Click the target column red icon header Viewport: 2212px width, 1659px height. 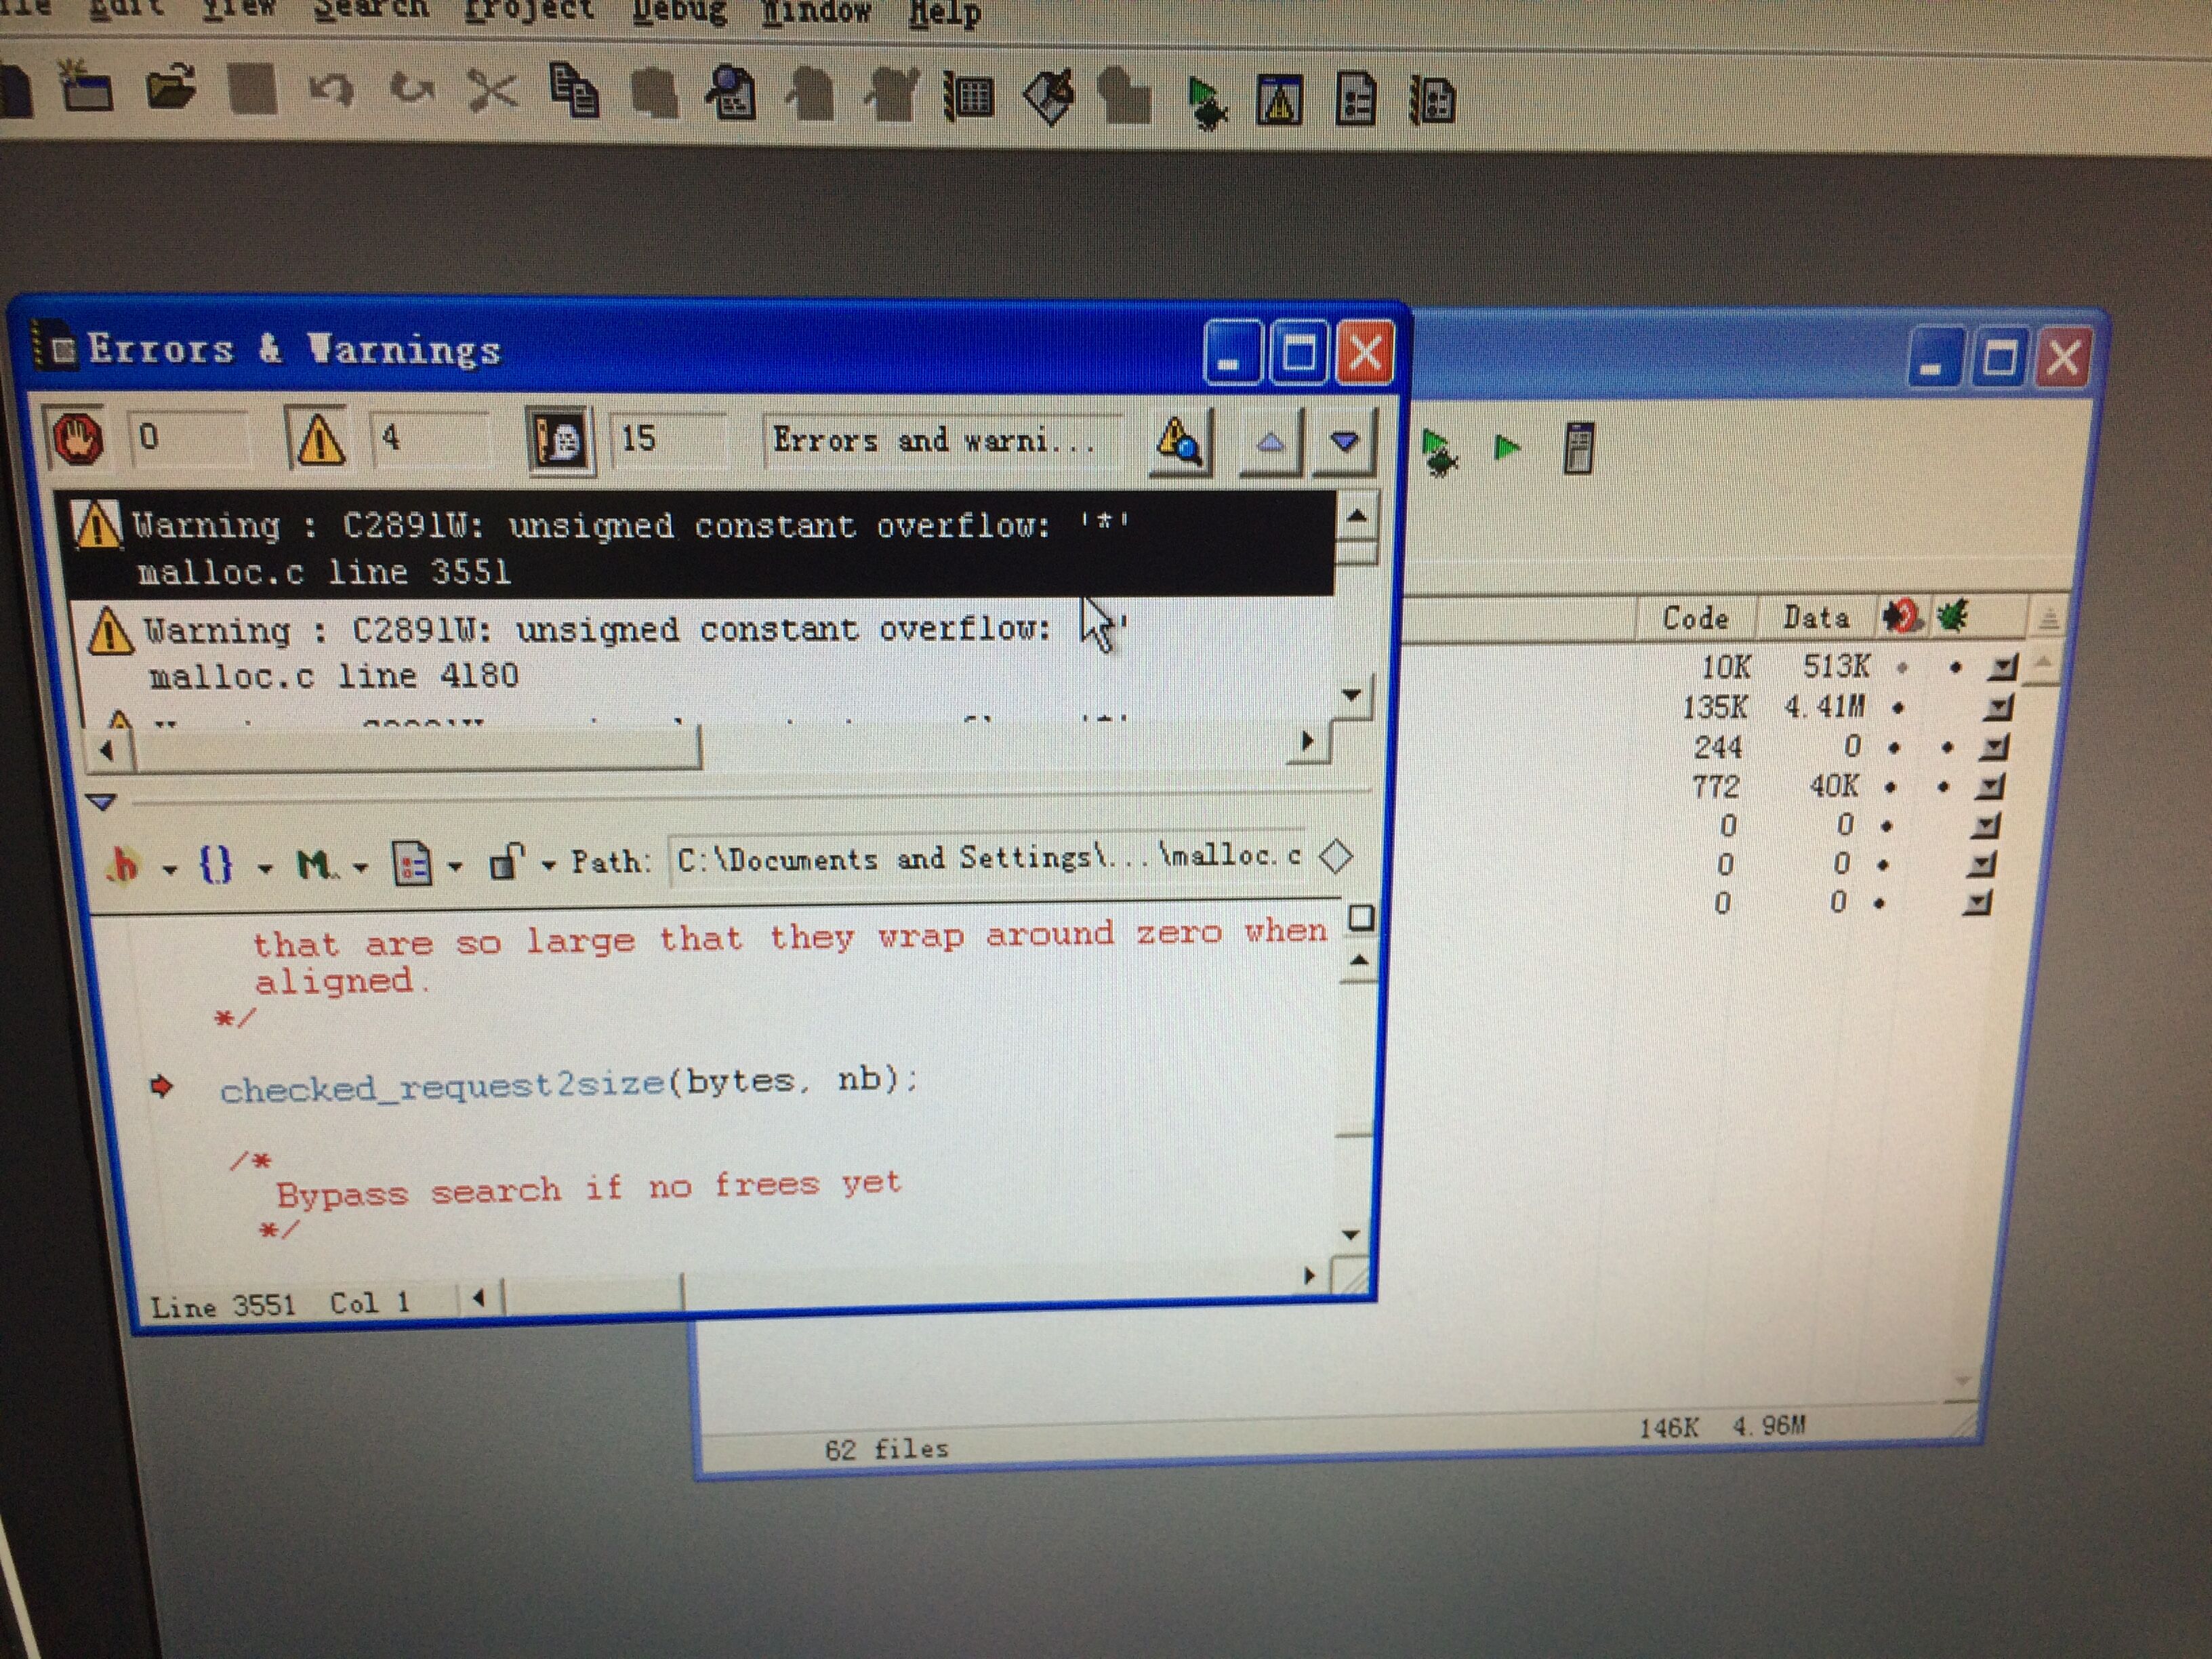1901,616
